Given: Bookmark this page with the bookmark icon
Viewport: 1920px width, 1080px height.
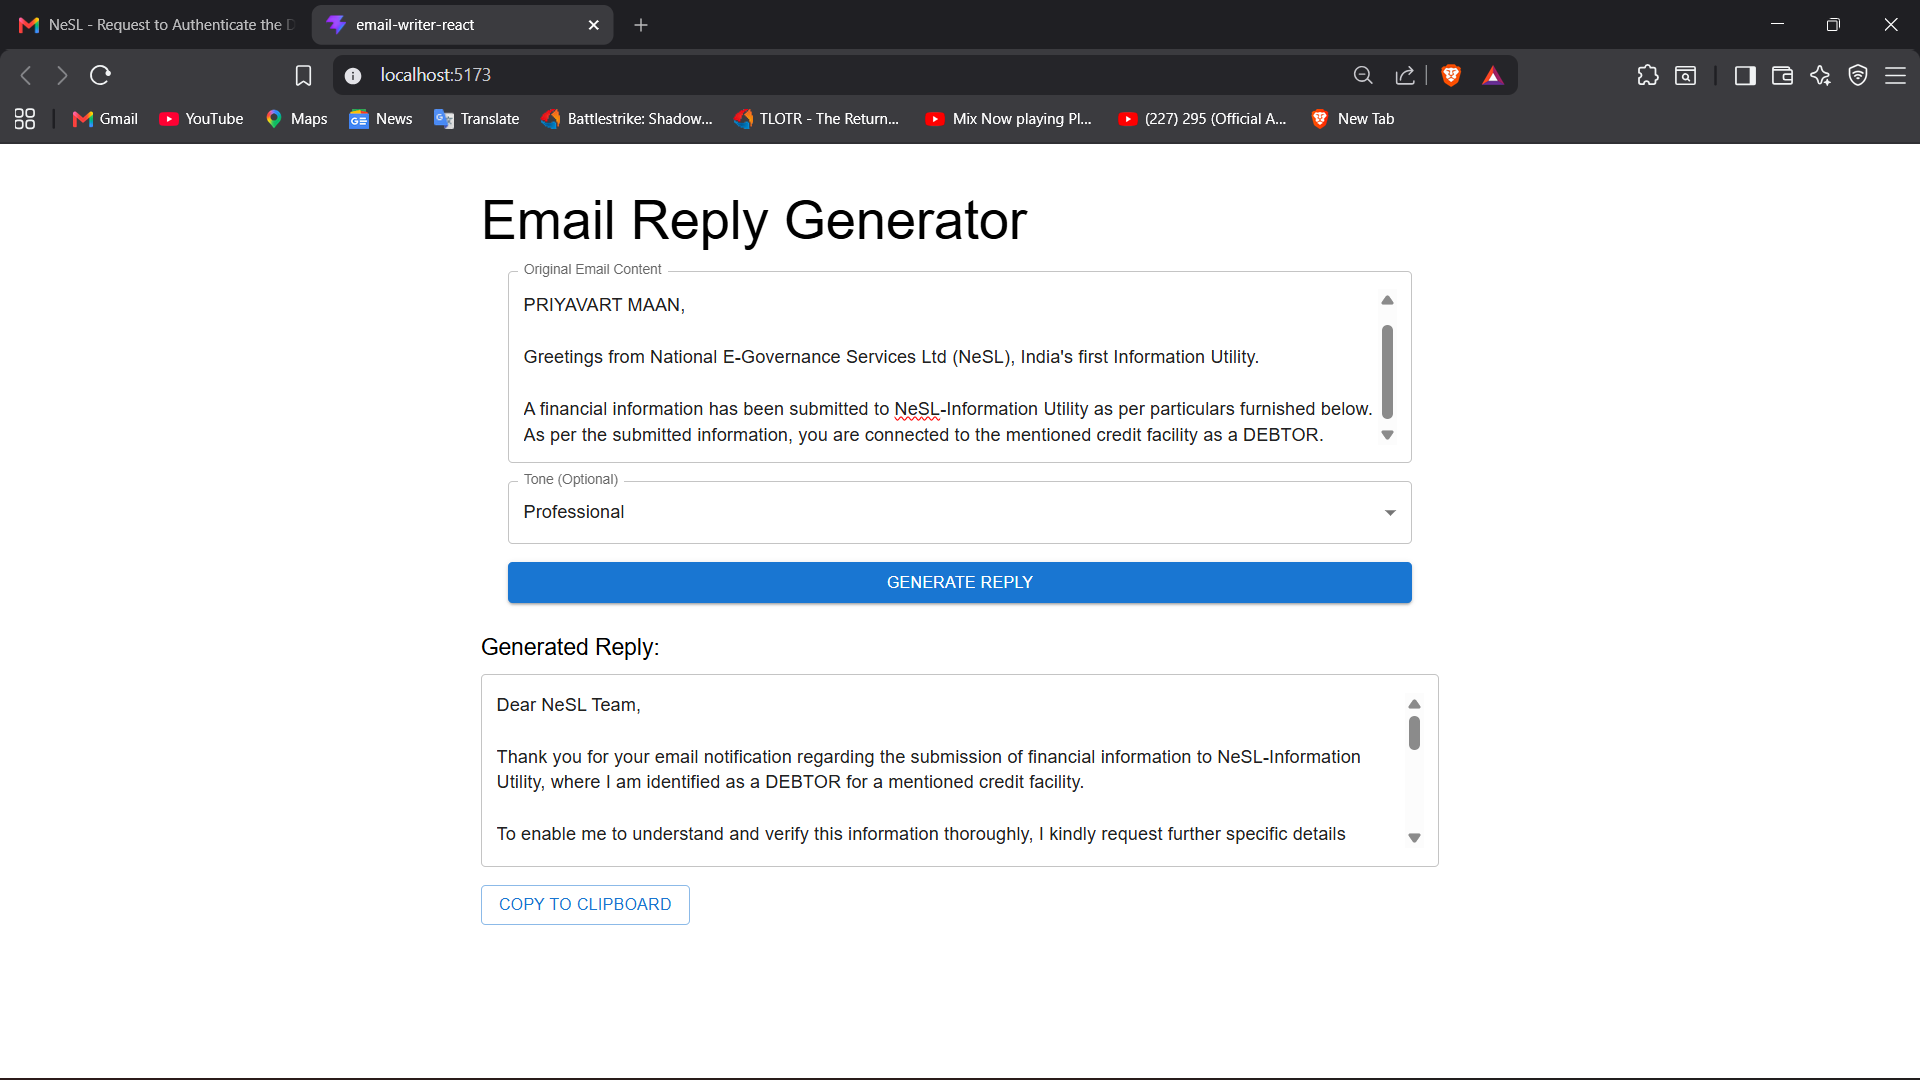Looking at the screenshot, I should (x=303, y=75).
